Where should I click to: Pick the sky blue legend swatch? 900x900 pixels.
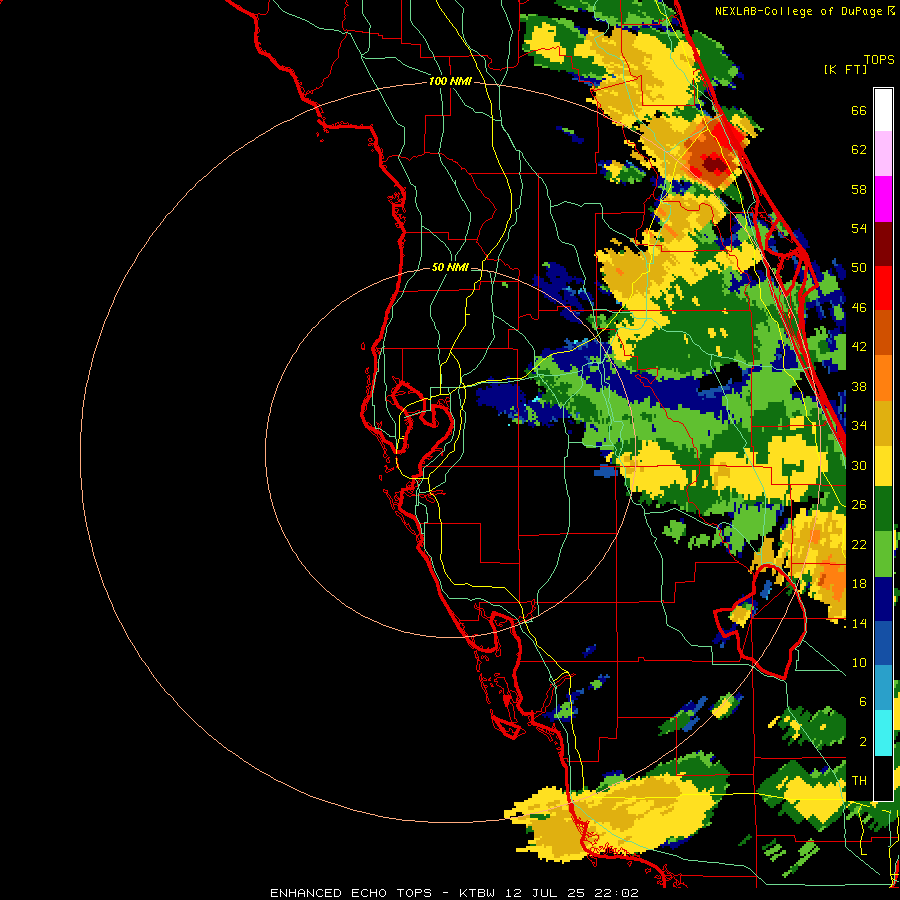883,688
